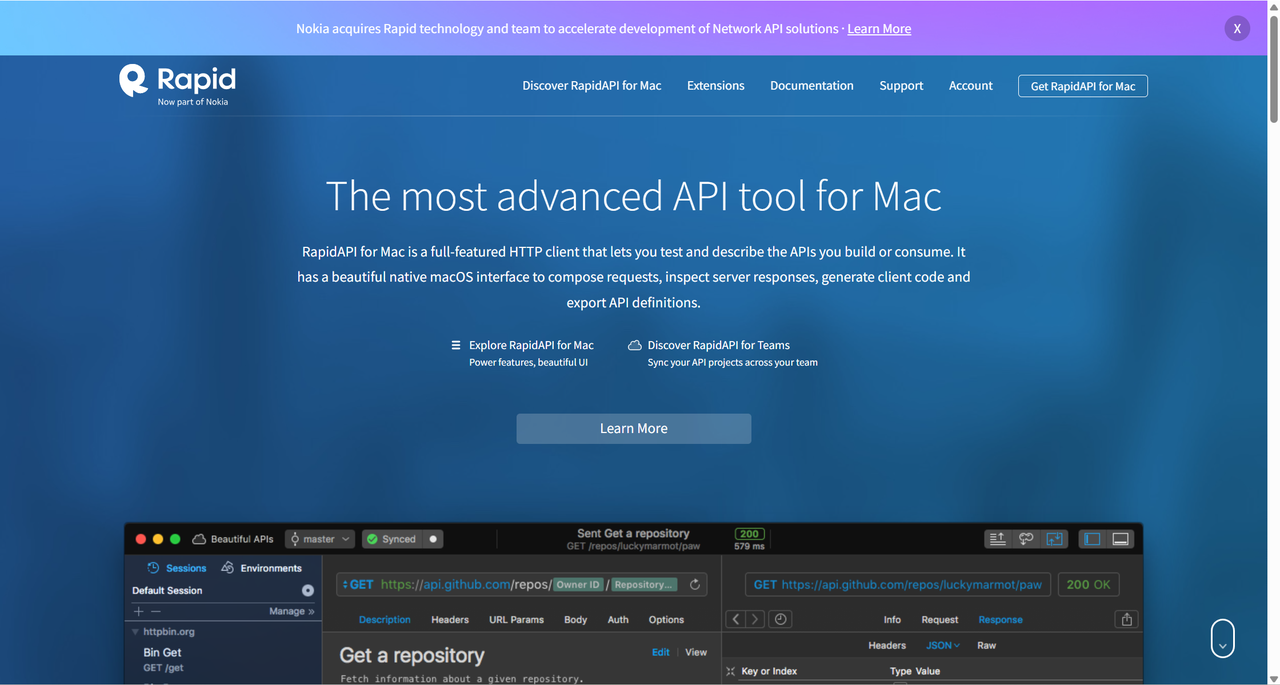1280x685 pixels.
Task: Open the URL Params tab
Action: pyautogui.click(x=516, y=620)
